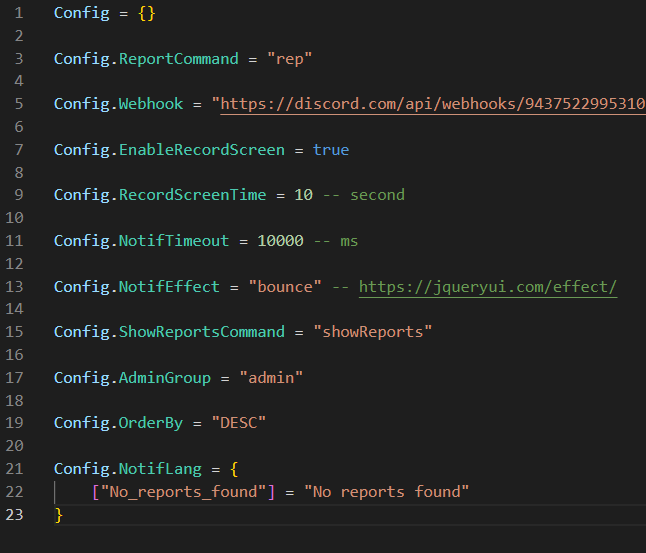Place cursor in the "admin" string

[271, 378]
